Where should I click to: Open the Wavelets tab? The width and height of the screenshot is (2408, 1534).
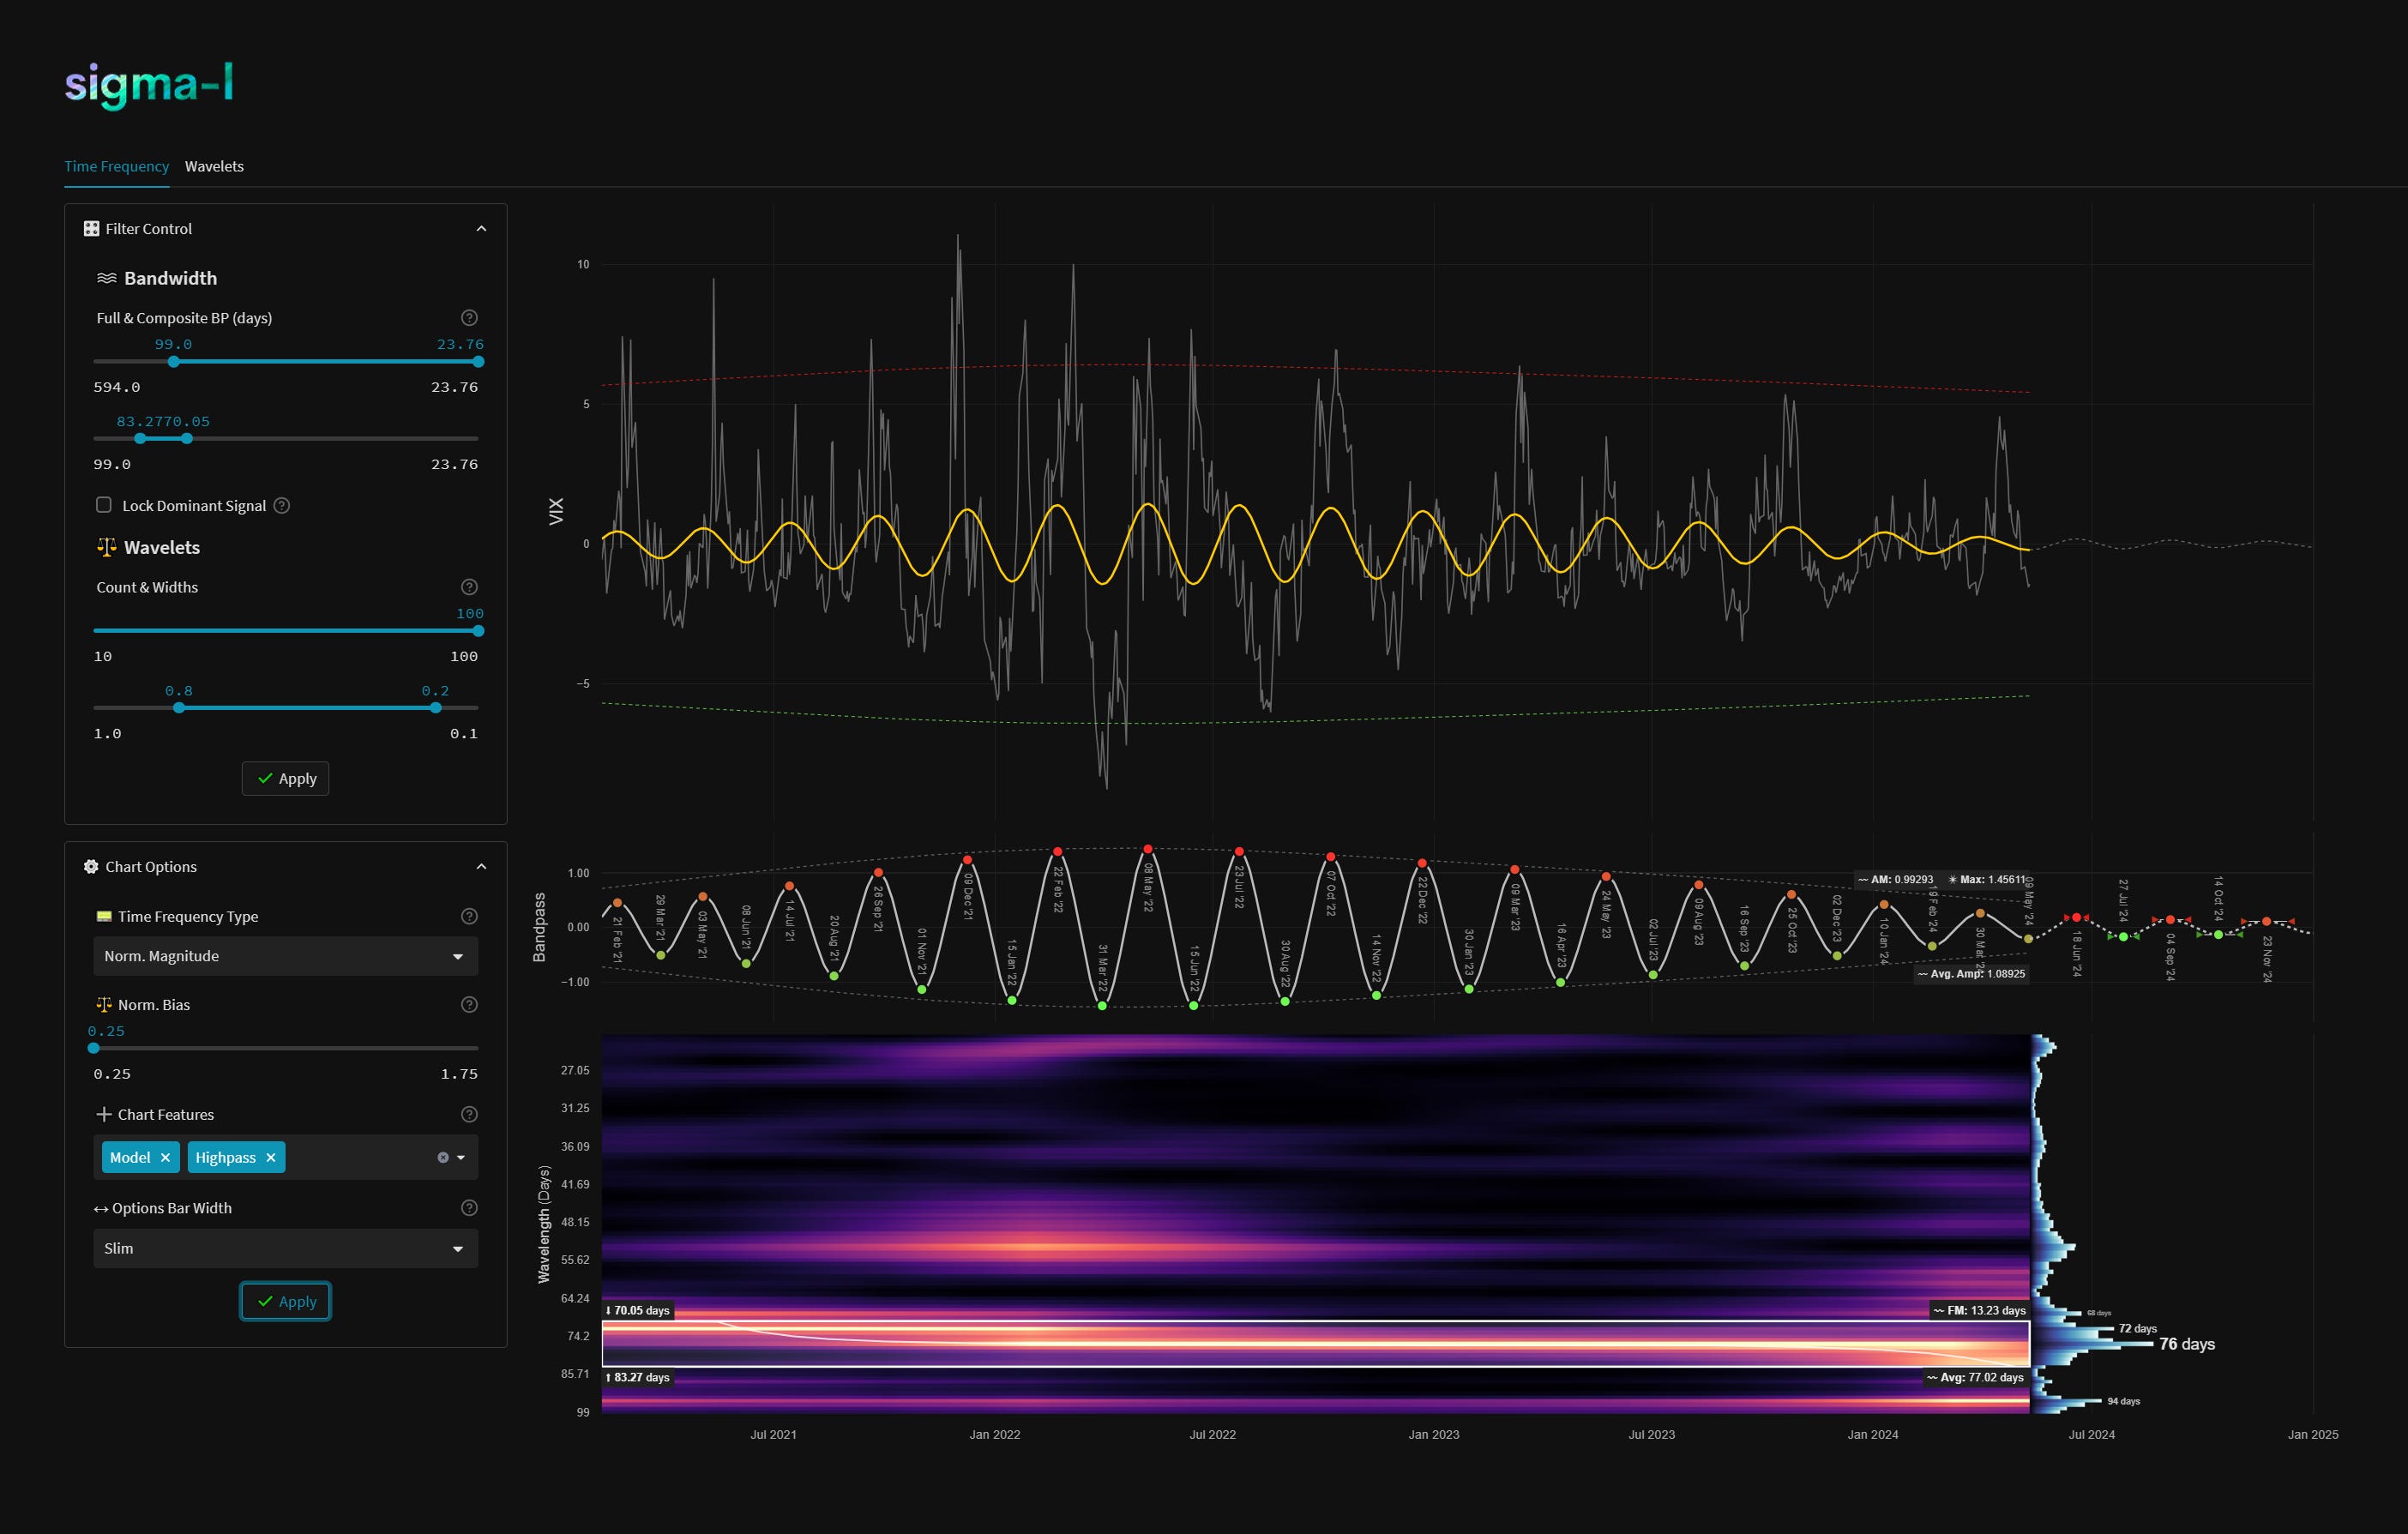tap(214, 166)
